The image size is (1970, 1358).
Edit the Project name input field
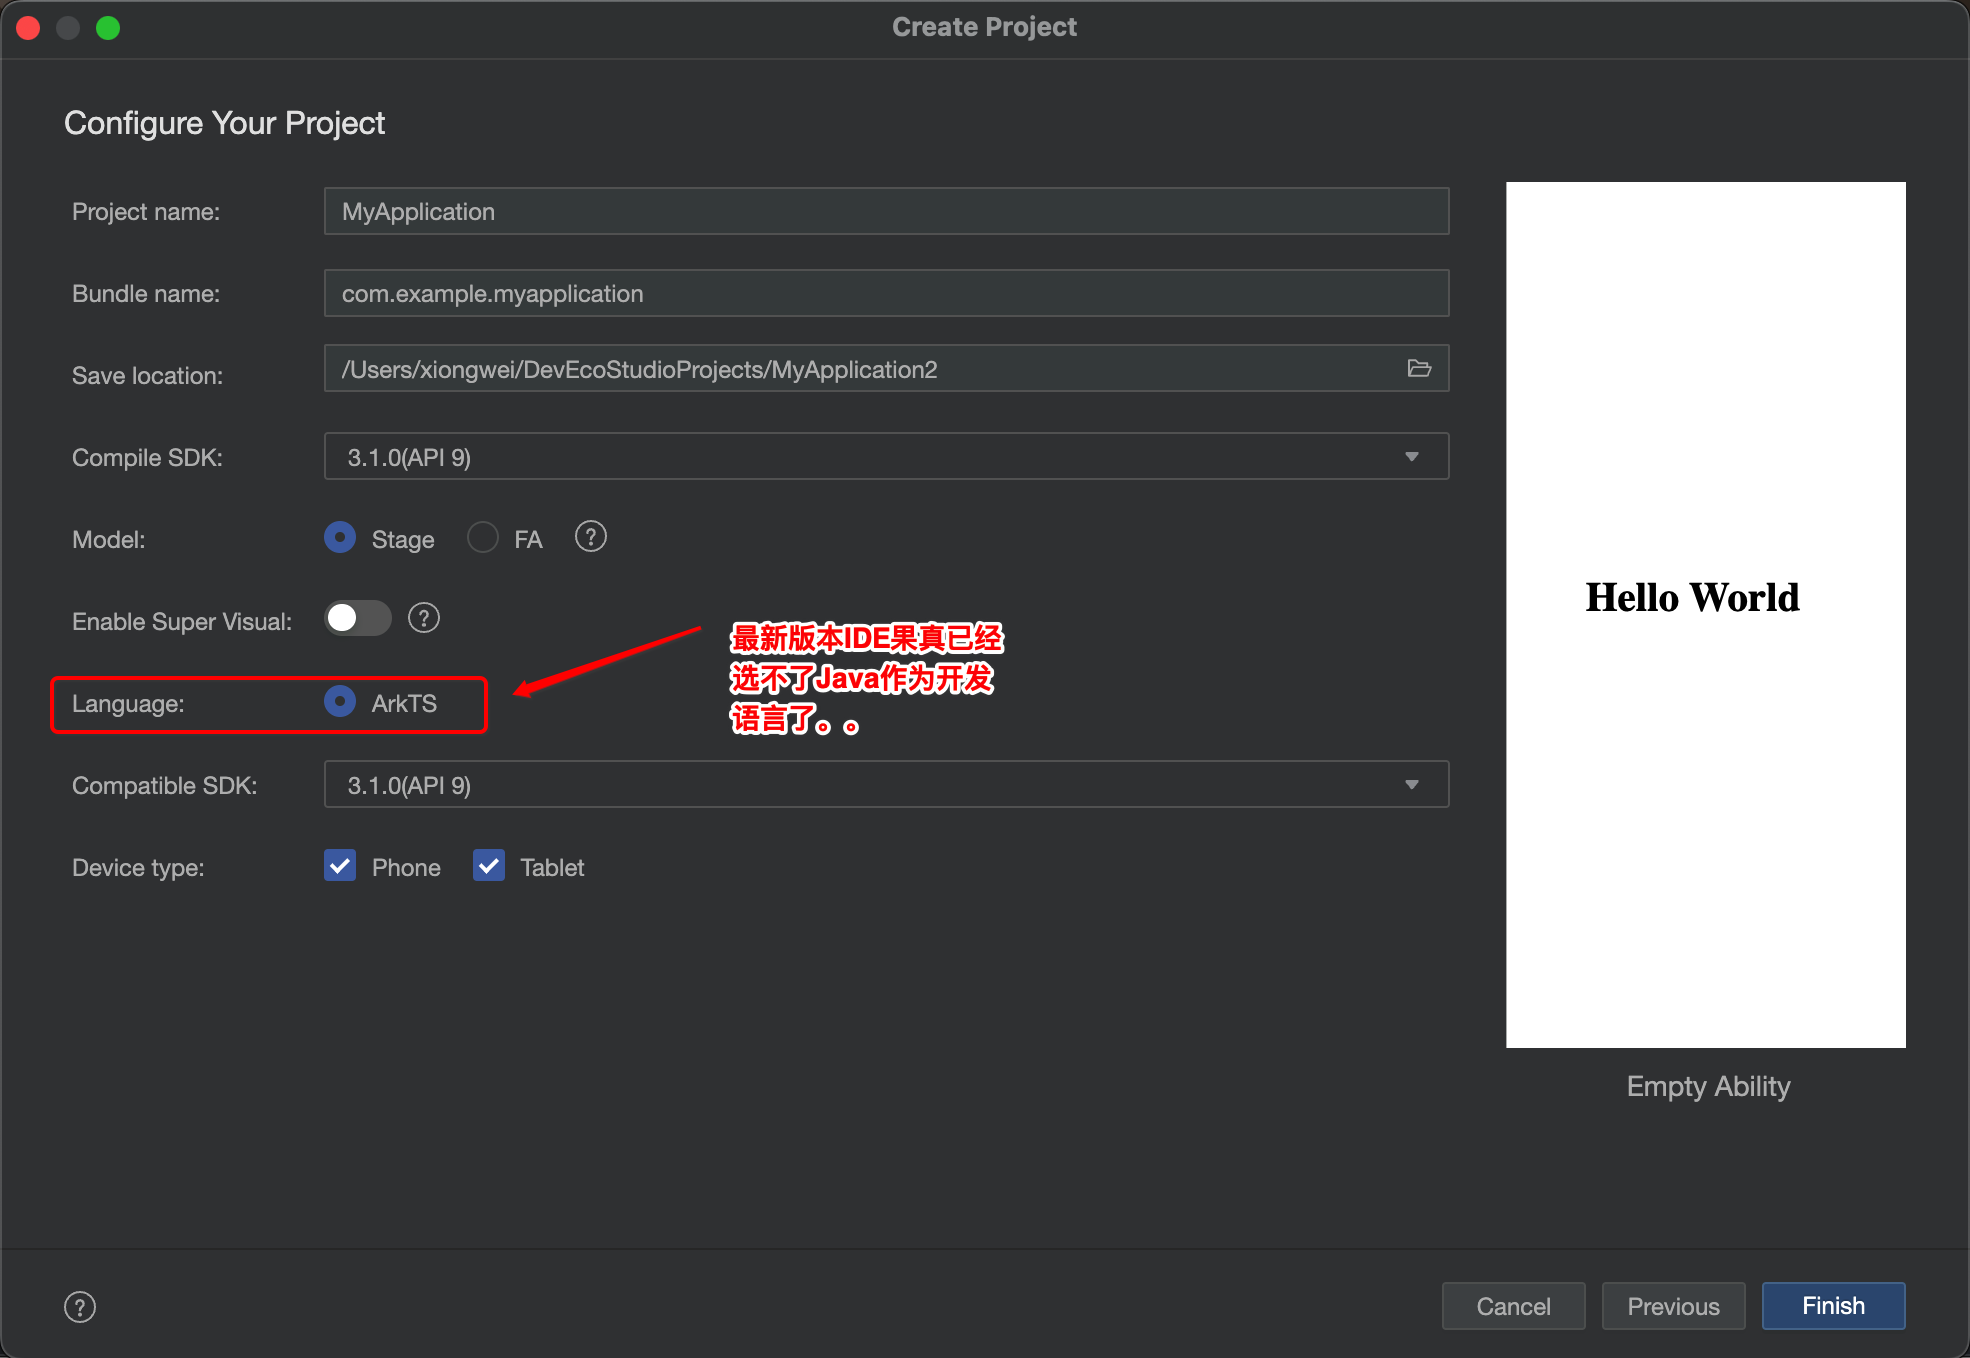point(885,211)
